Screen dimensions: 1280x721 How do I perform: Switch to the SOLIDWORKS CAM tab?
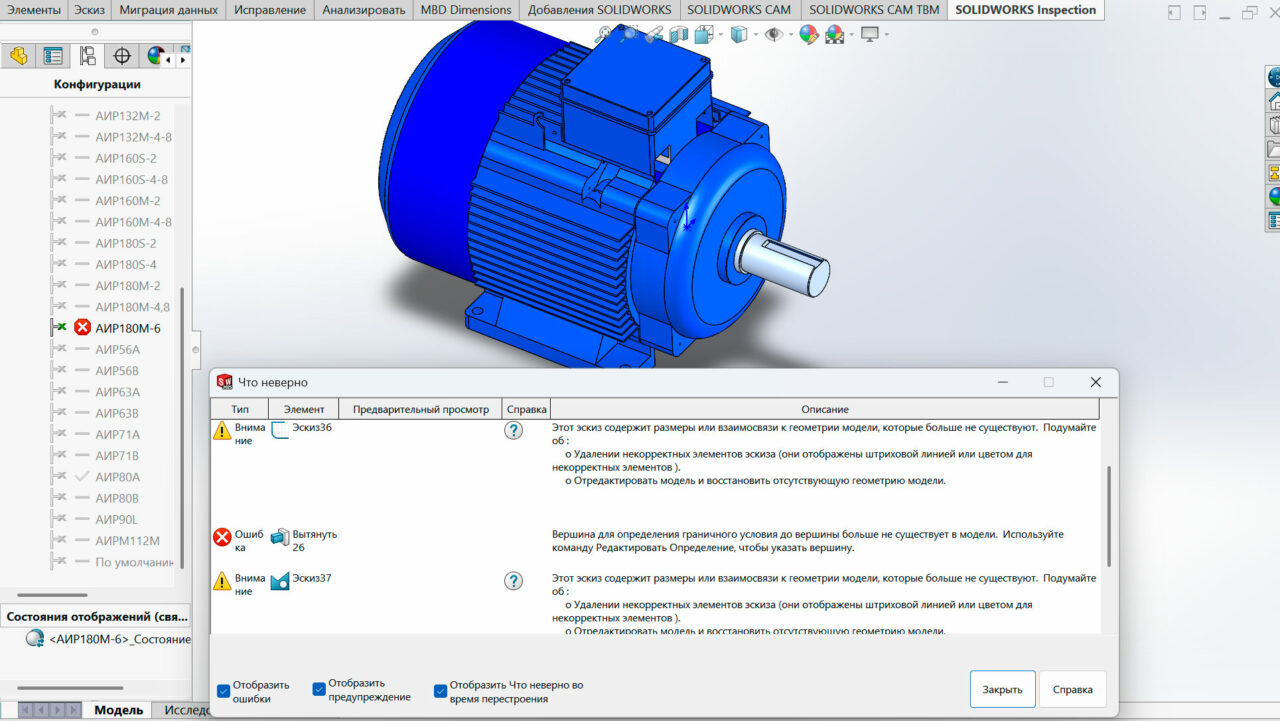738,10
